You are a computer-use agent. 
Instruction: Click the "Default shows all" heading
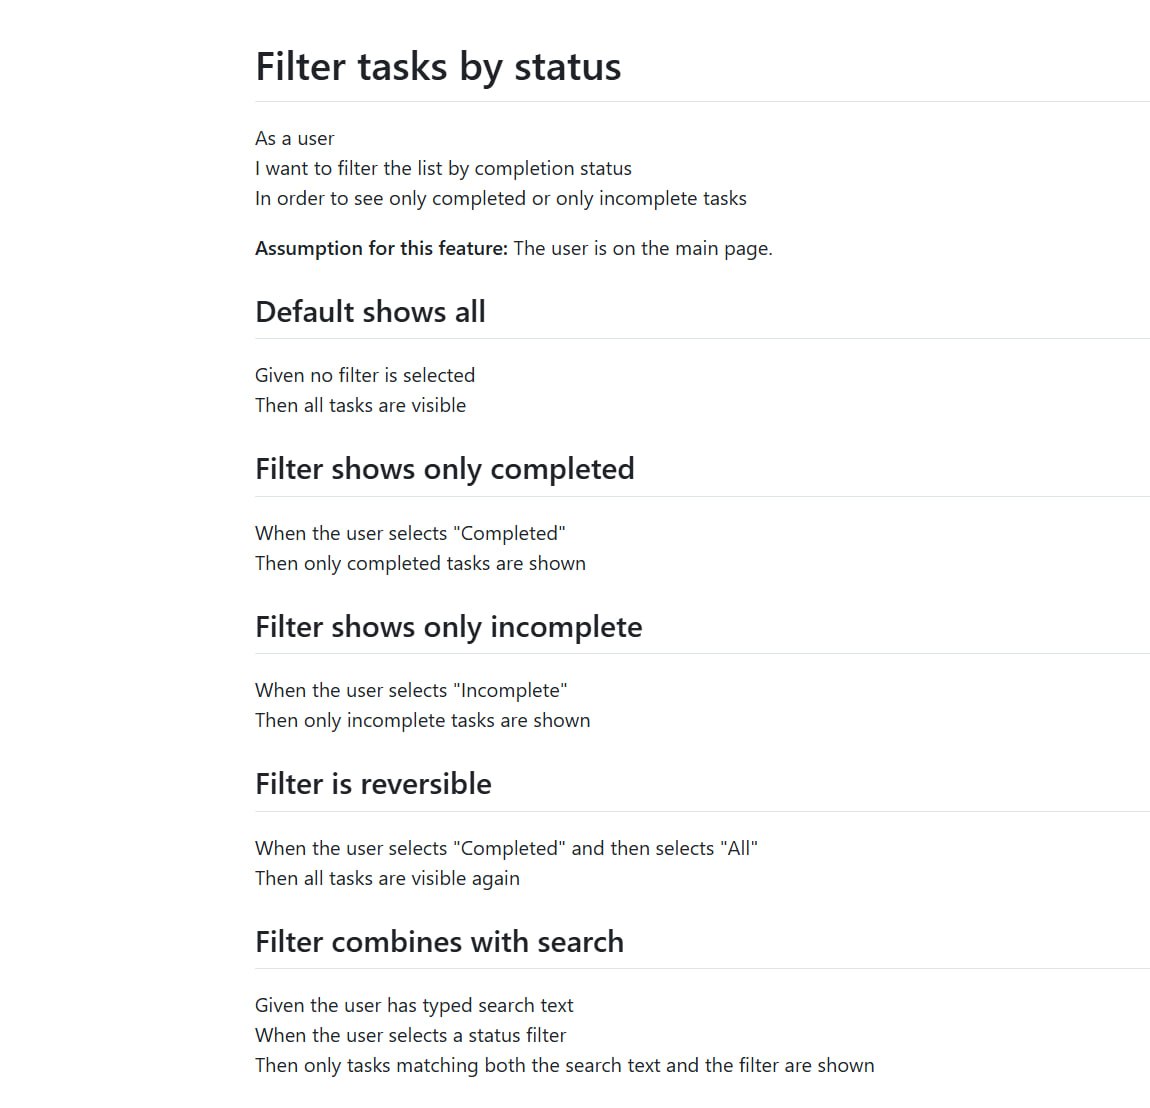pos(370,312)
